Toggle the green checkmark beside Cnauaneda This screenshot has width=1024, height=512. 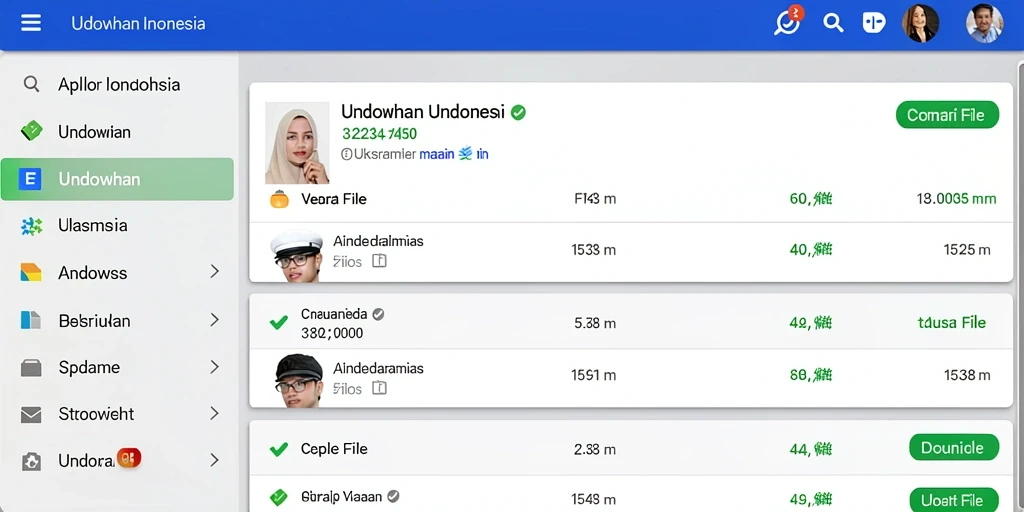point(279,321)
